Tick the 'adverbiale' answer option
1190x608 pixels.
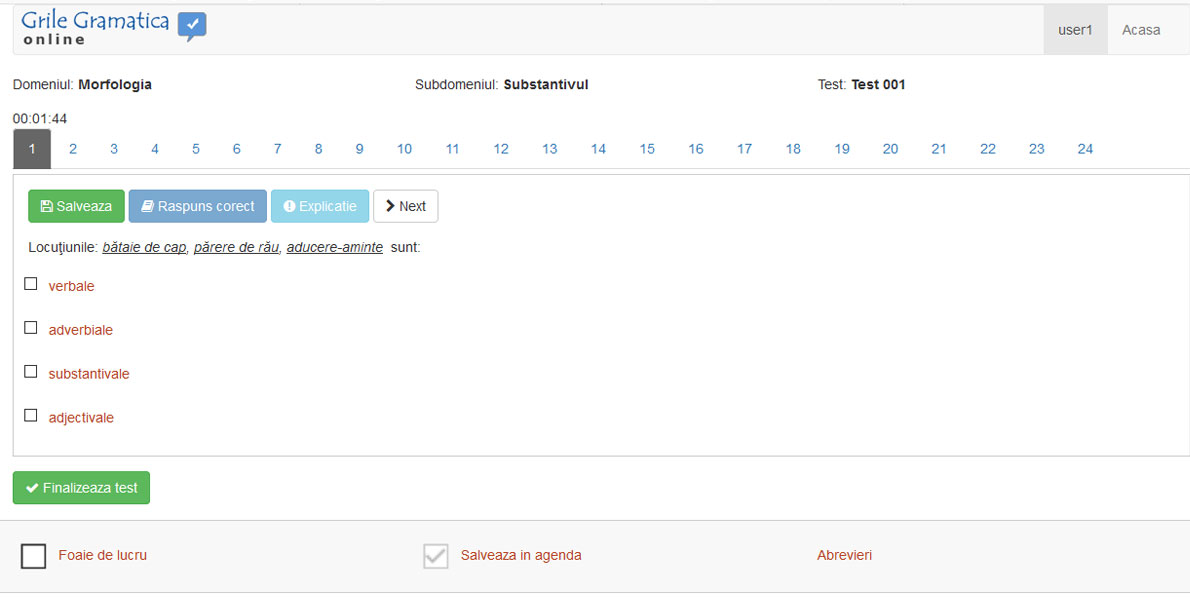pyautogui.click(x=31, y=328)
